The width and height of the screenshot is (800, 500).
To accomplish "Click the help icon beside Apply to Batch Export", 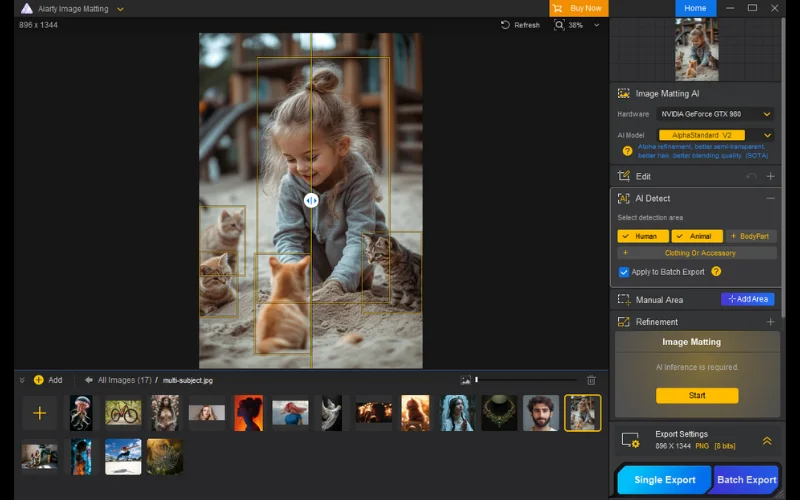I will (716, 271).
